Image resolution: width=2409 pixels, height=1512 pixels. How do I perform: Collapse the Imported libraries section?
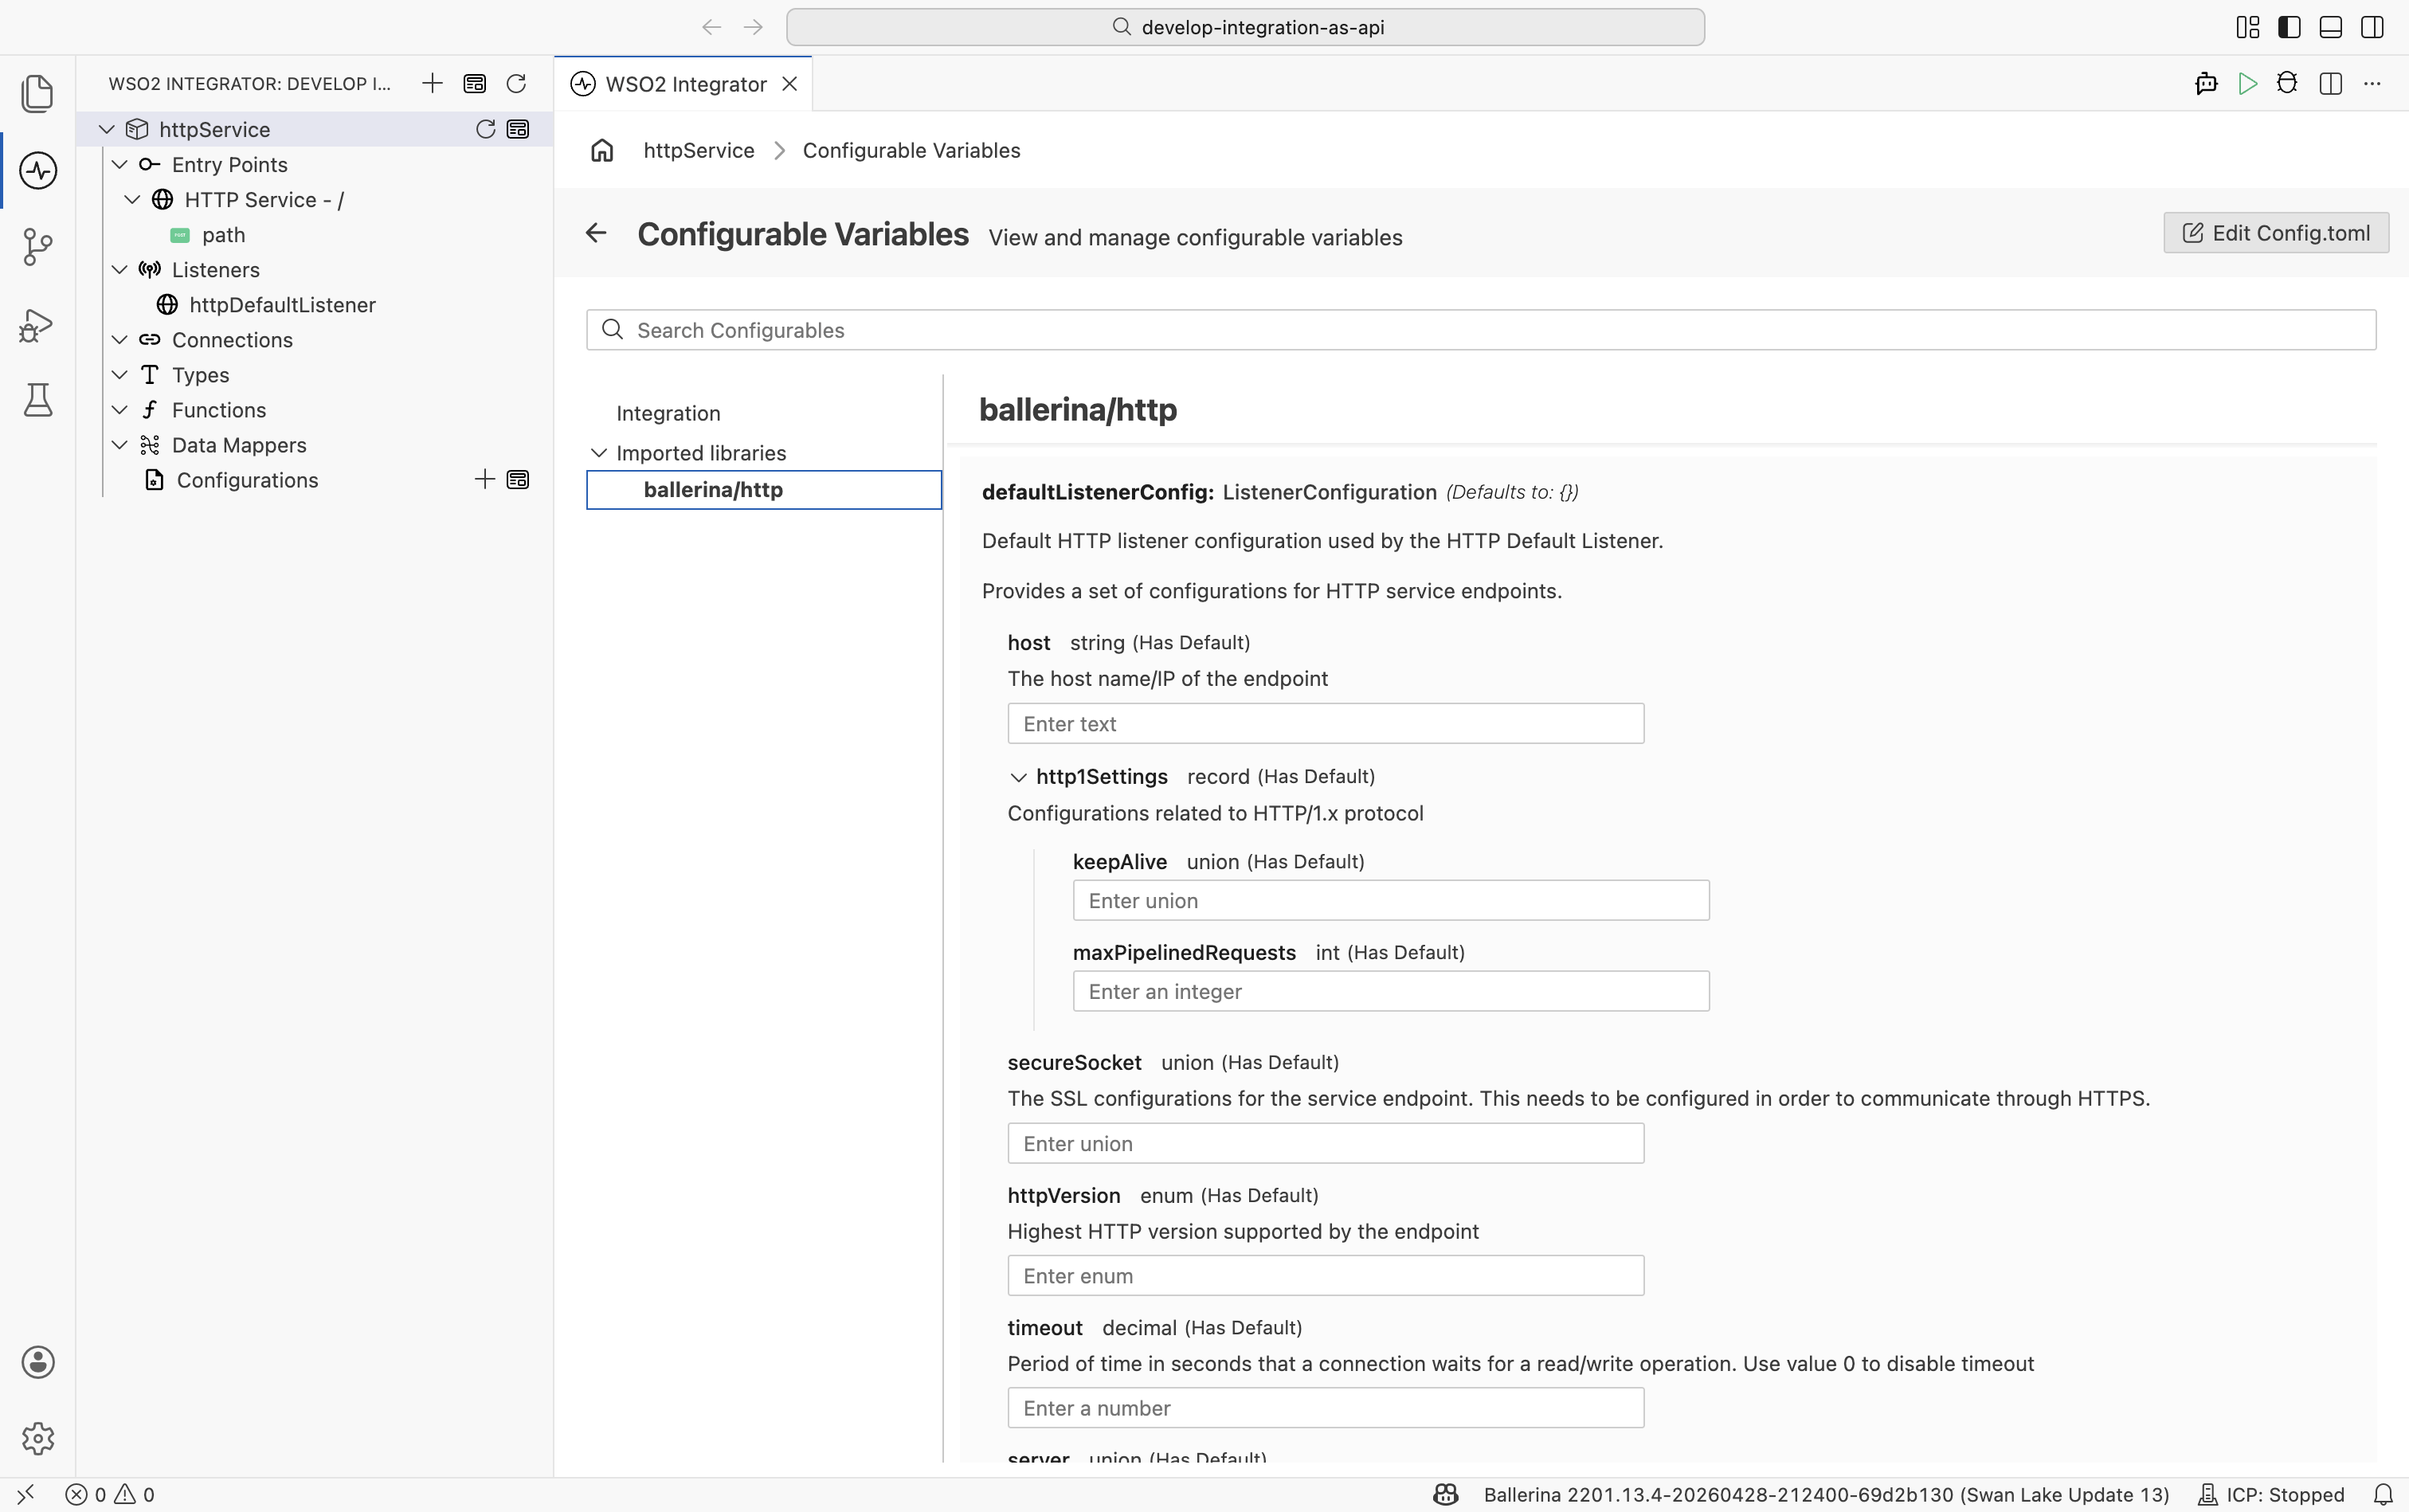click(x=599, y=453)
